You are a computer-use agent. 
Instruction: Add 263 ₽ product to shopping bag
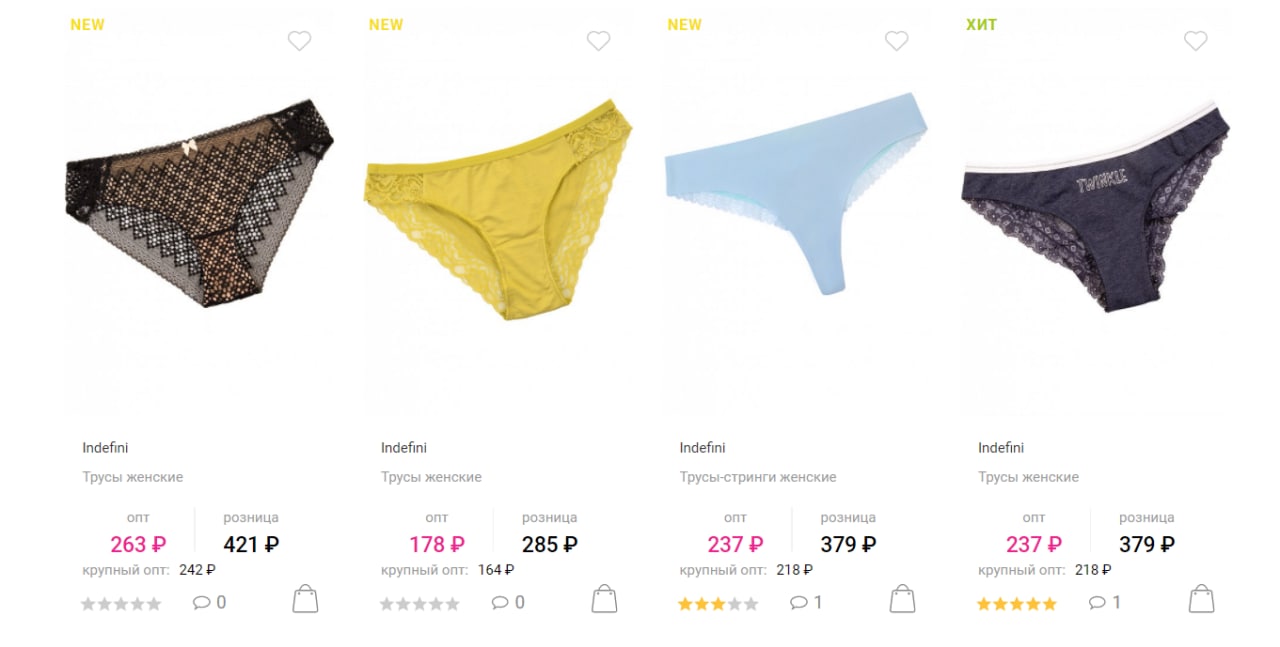[305, 599]
